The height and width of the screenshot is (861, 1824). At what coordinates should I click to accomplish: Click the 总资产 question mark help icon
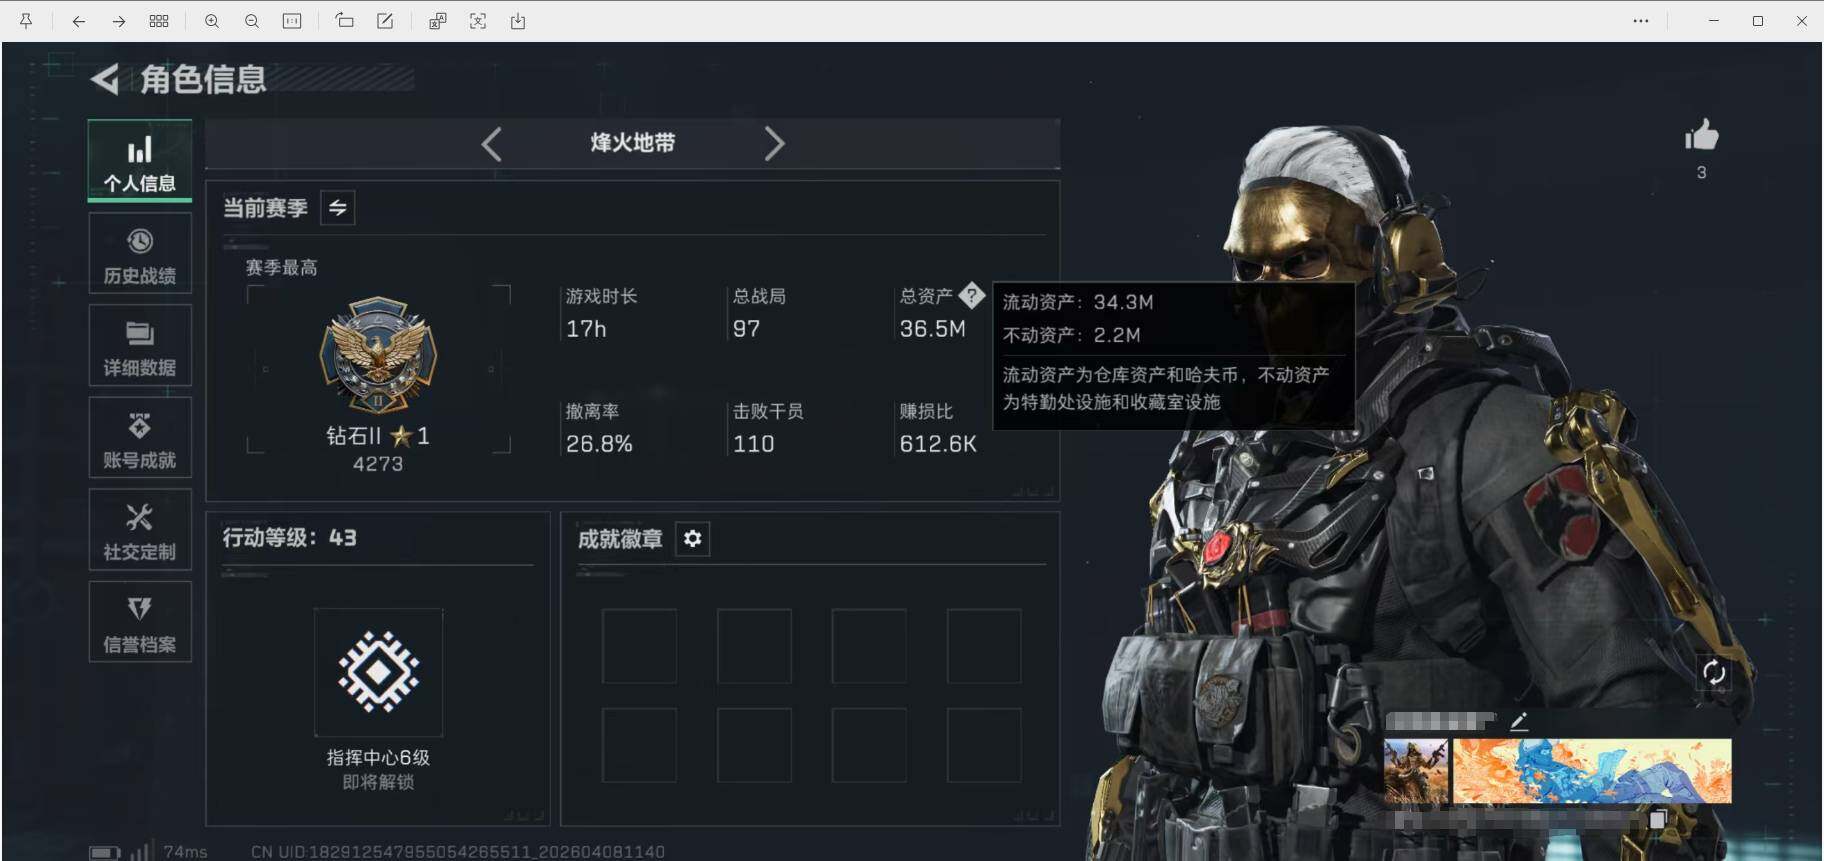(971, 295)
